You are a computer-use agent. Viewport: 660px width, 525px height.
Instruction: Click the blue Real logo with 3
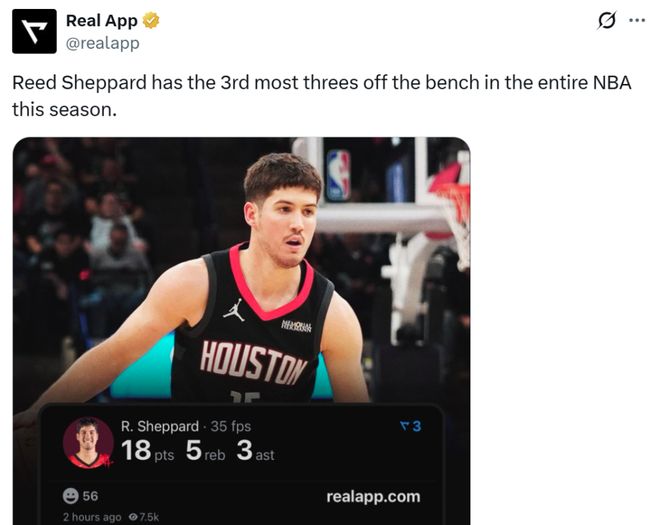click(410, 427)
